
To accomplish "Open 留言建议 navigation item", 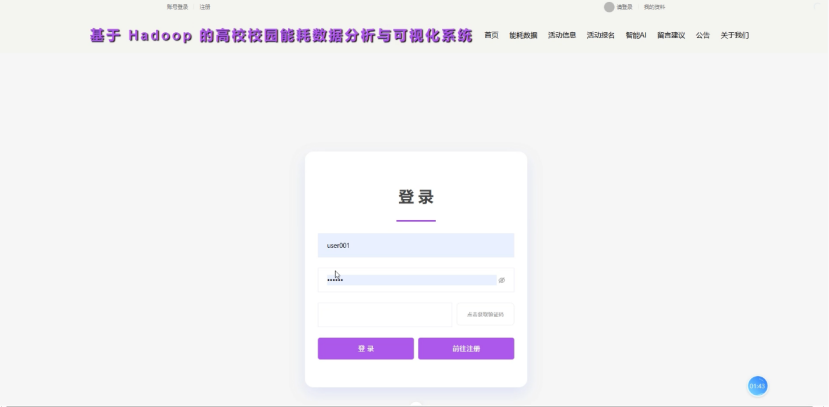I will (x=671, y=35).
